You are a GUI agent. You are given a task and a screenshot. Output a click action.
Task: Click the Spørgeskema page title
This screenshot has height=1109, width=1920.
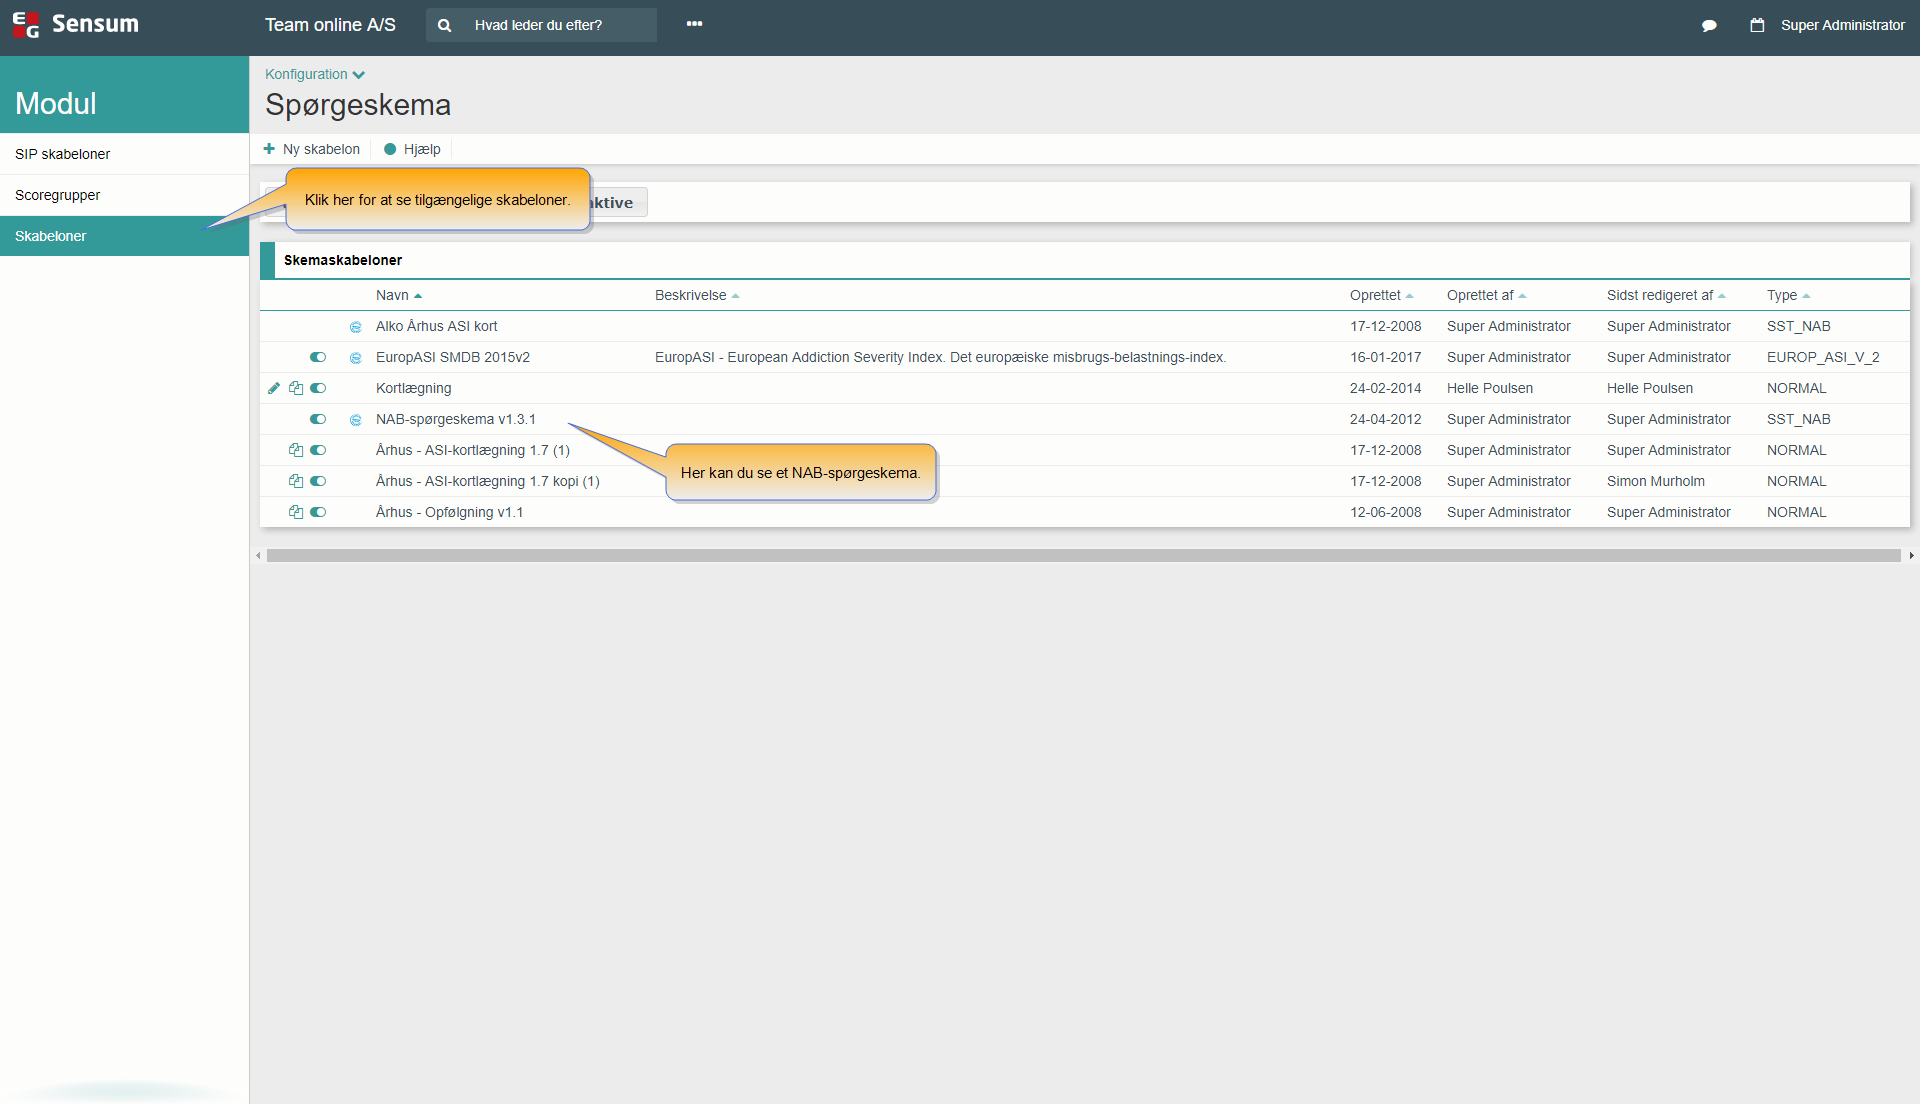click(358, 105)
